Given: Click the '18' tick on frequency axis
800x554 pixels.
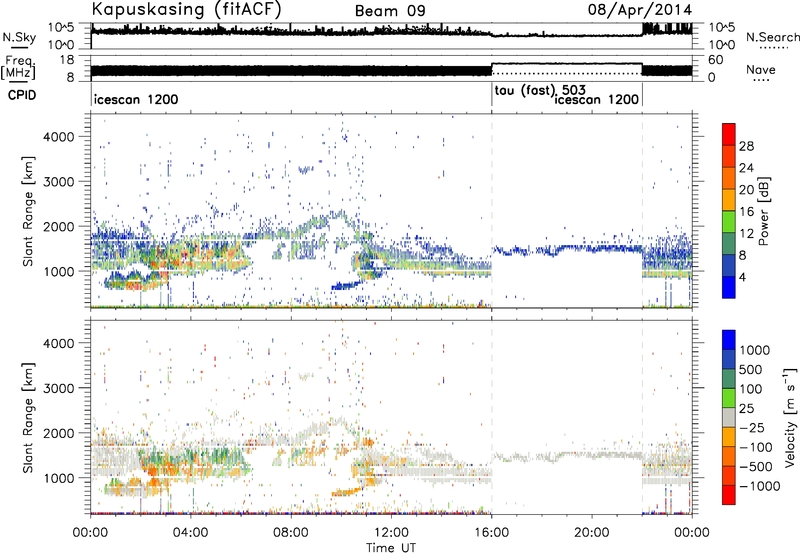Looking at the screenshot, I should point(66,60).
